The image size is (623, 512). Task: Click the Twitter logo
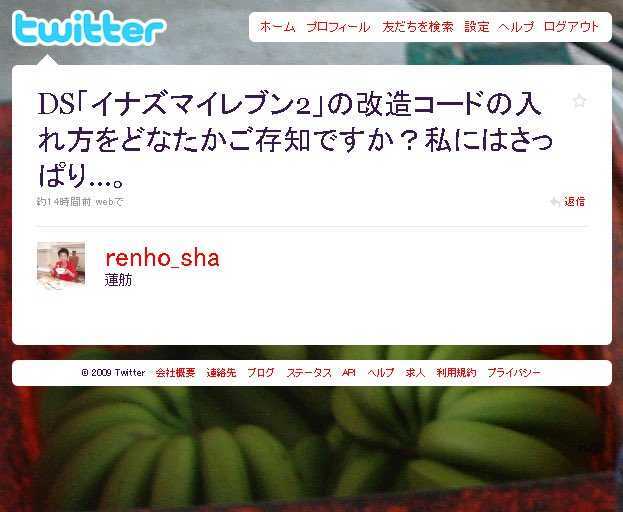click(x=89, y=28)
